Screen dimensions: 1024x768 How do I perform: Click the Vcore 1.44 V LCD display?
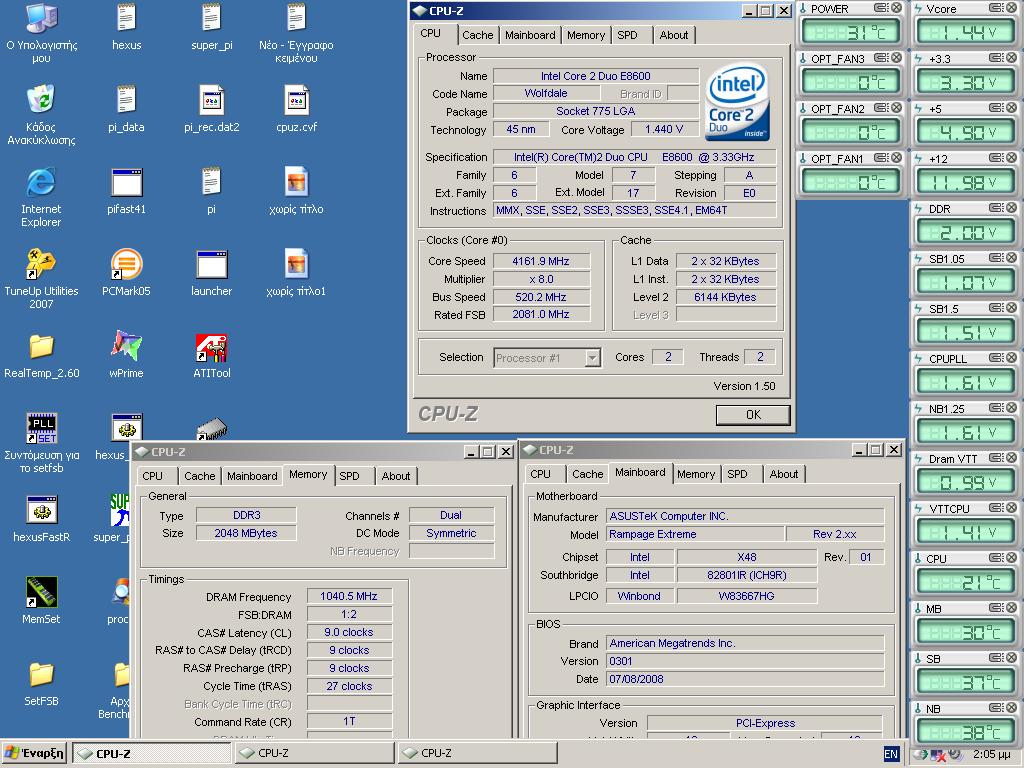965,31
